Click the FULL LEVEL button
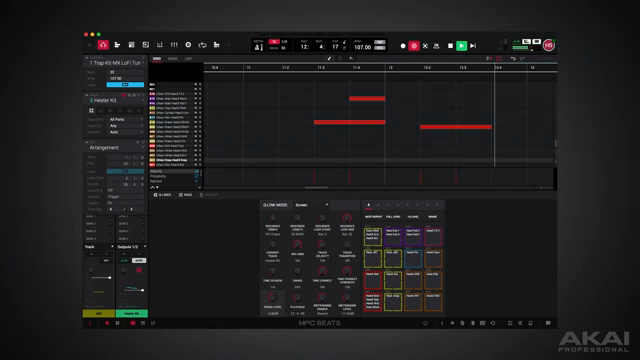Screen dimensions: 640x360 (393, 217)
